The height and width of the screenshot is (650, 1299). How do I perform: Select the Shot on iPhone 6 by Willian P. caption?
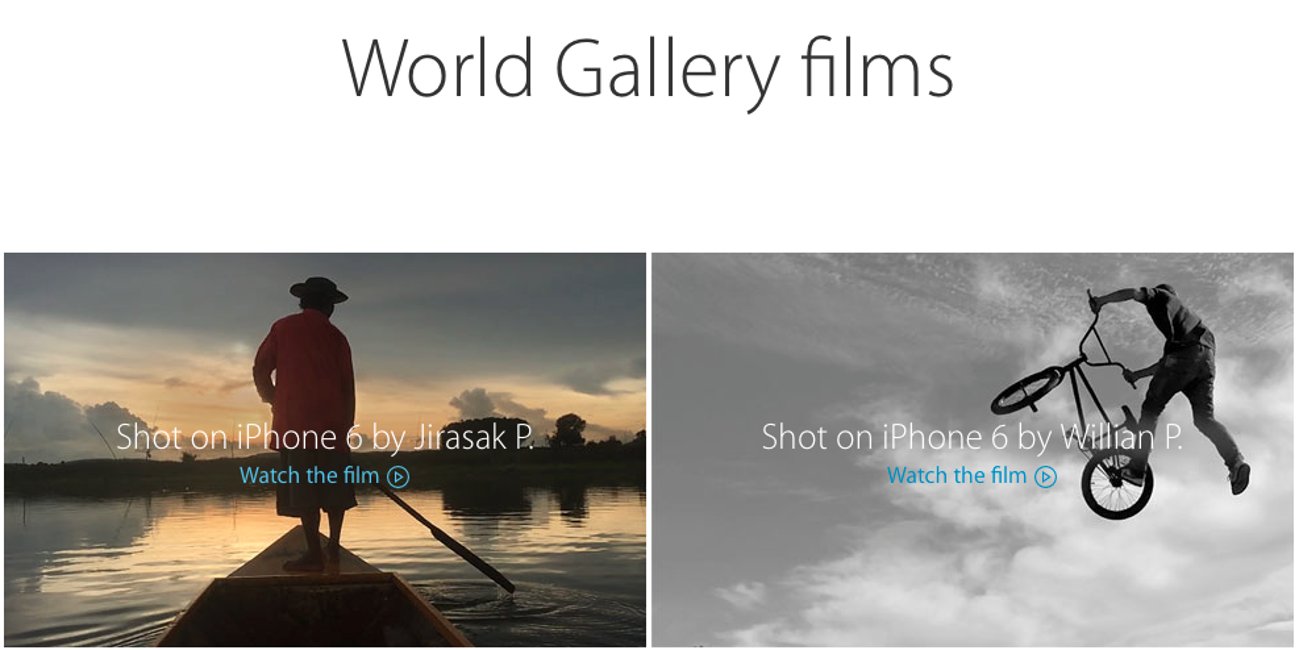pos(972,437)
